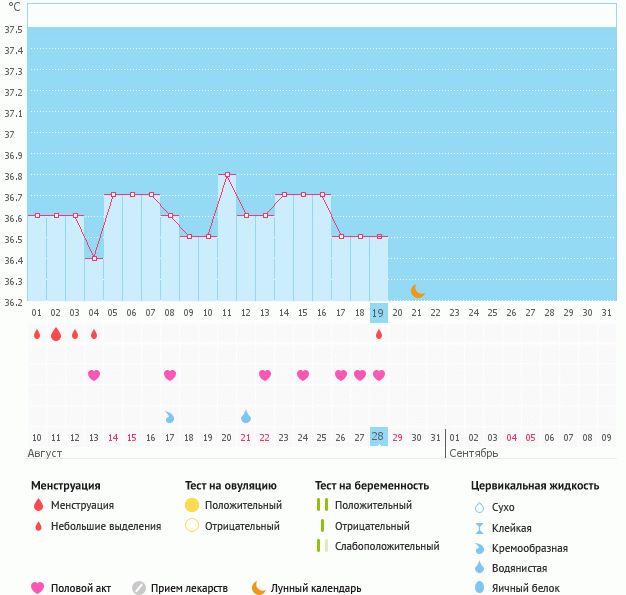Click the creamy cervical fluid icon under day 08
Screen dimensions: 626x595
coord(170,416)
